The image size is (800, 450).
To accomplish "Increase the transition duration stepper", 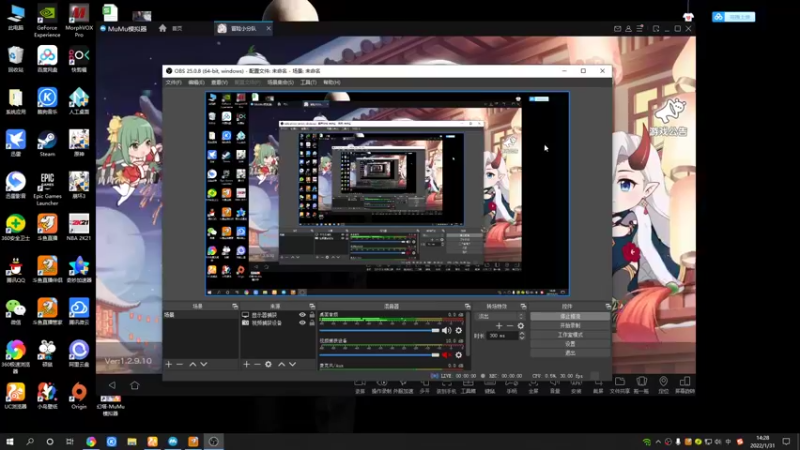I will [521, 334].
